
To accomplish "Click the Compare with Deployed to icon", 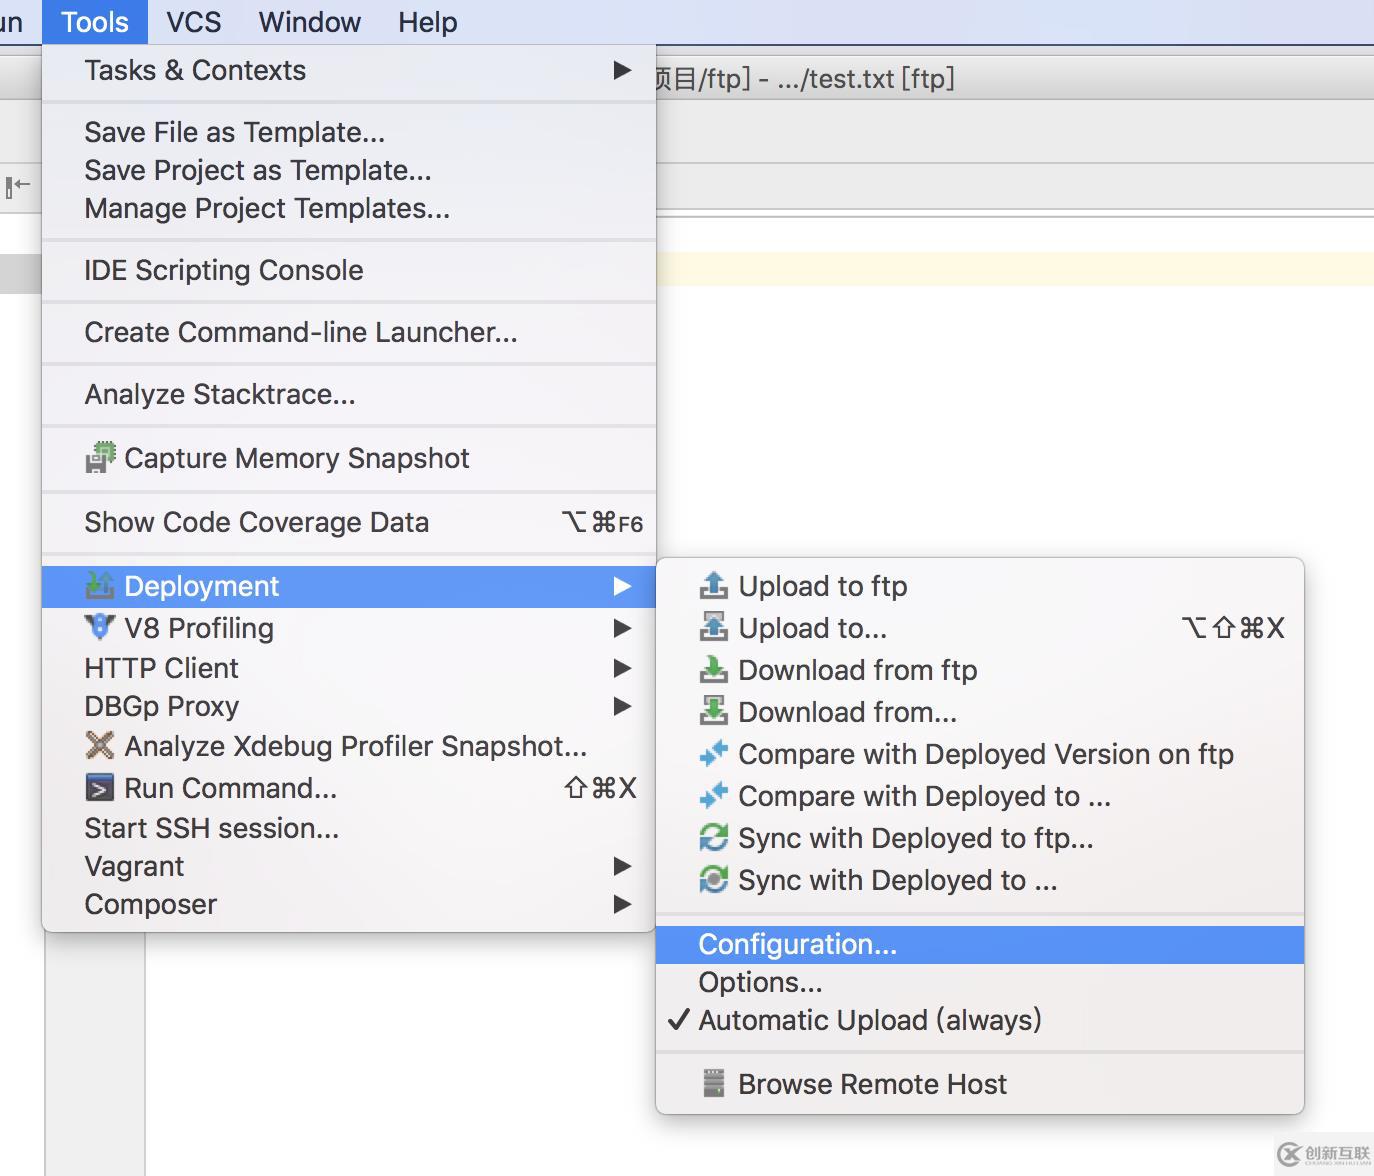I will point(714,796).
